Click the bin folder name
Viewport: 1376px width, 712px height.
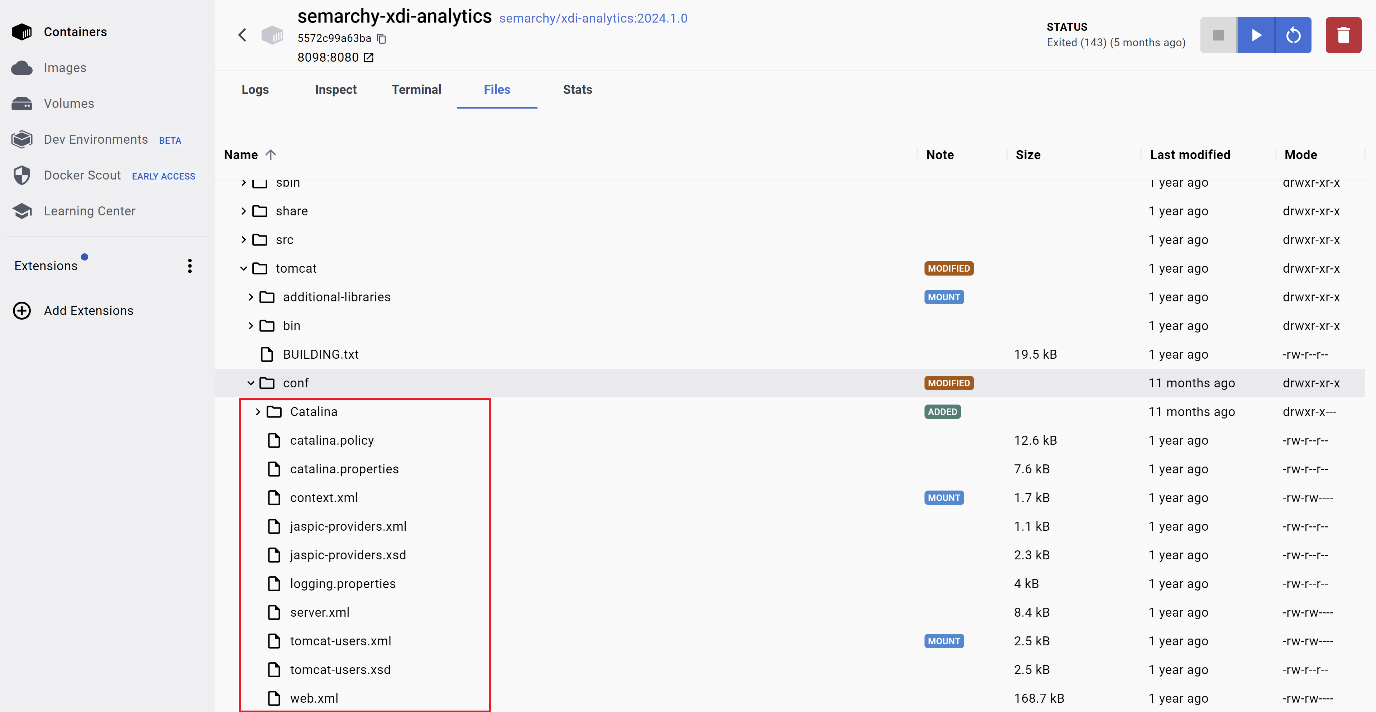(292, 326)
